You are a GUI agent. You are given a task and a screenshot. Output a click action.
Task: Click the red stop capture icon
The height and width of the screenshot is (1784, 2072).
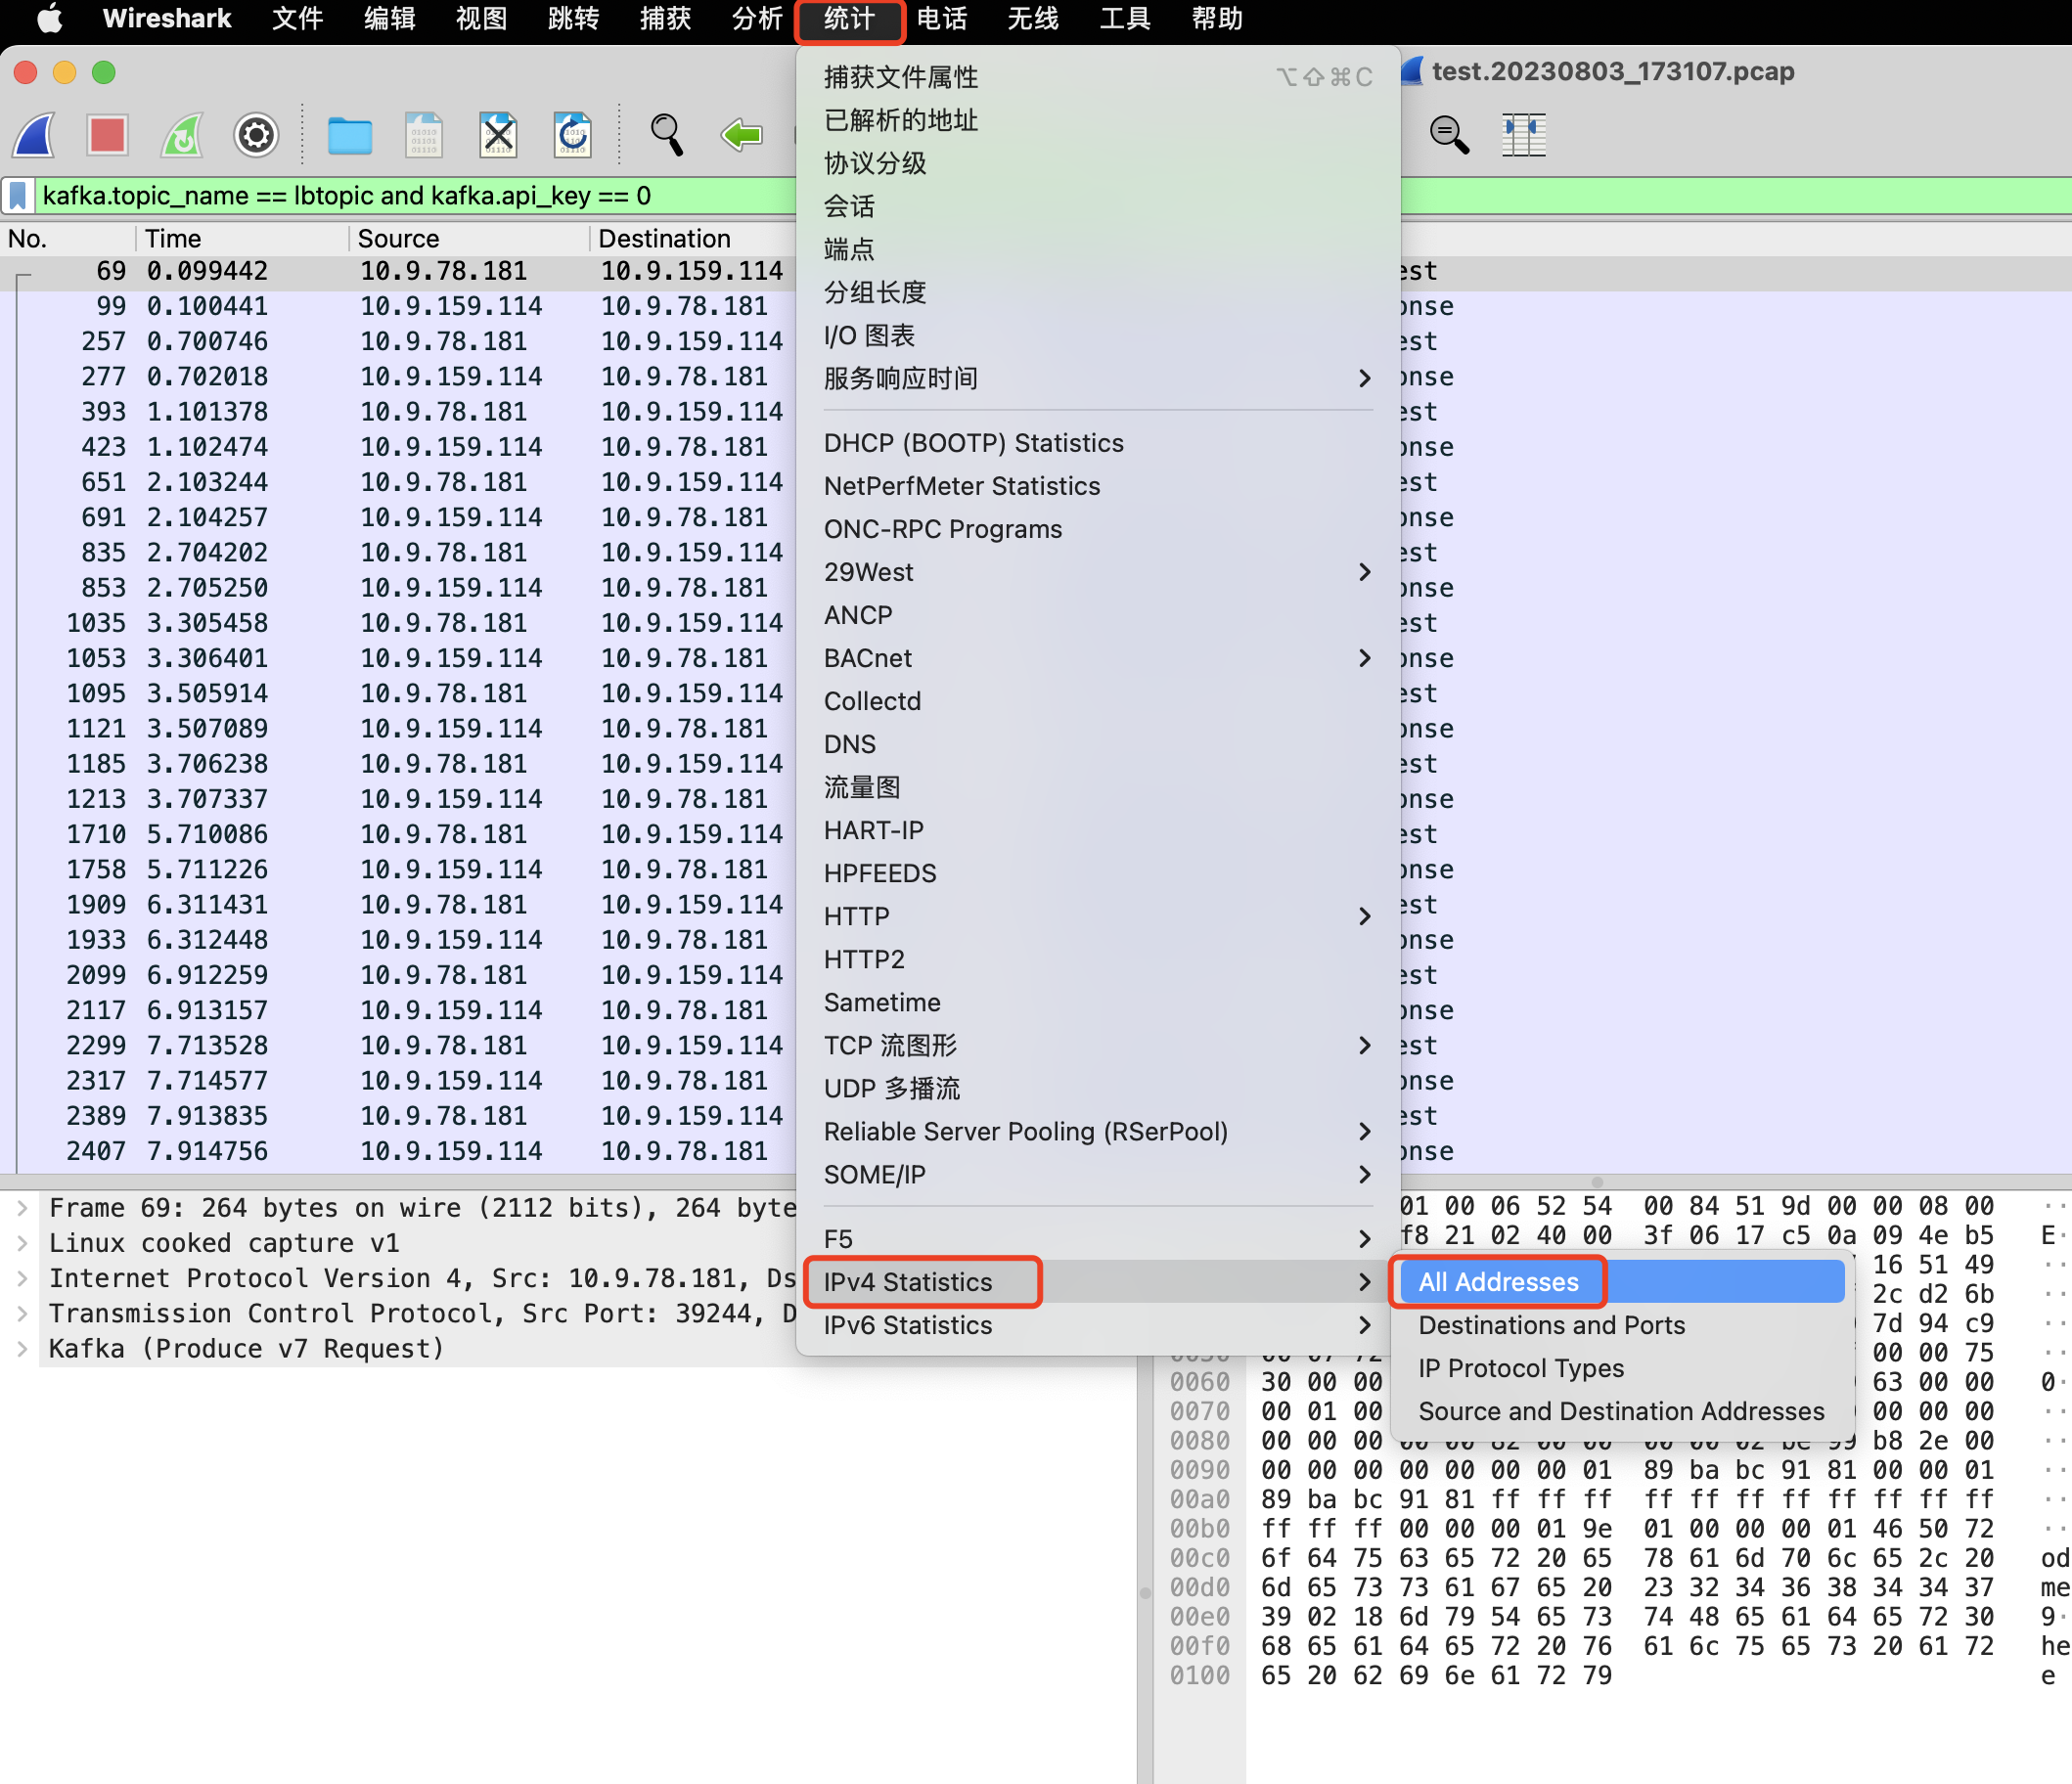coord(107,134)
